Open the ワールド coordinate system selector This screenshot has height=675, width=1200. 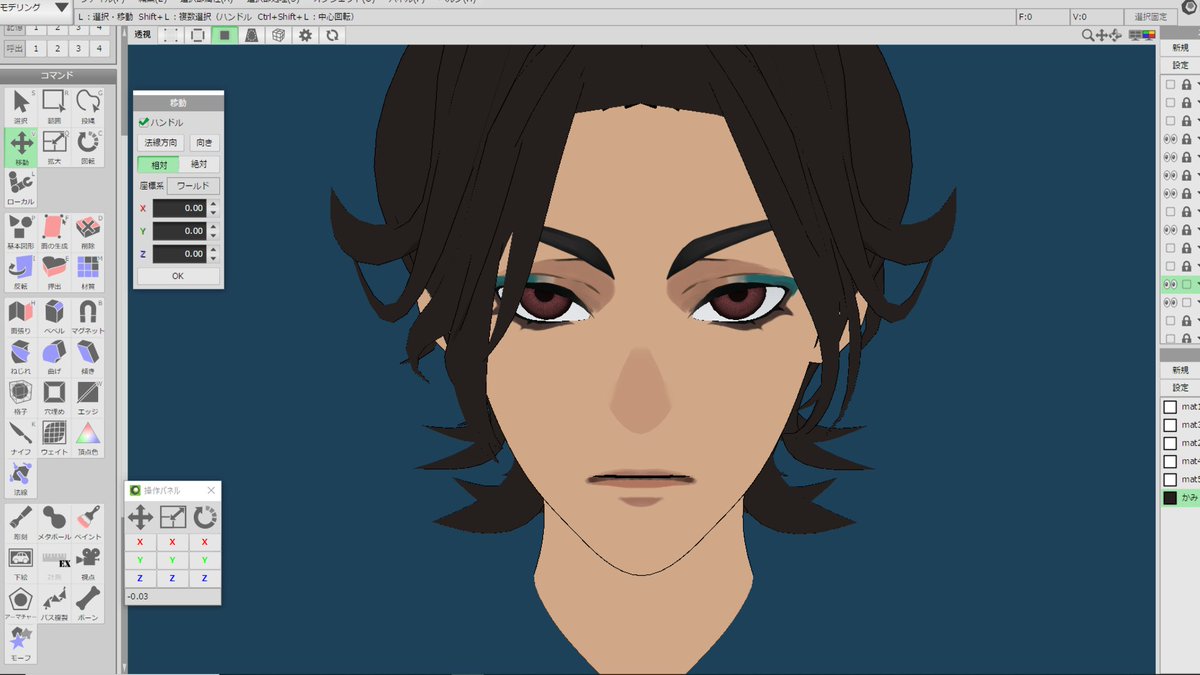[193, 186]
